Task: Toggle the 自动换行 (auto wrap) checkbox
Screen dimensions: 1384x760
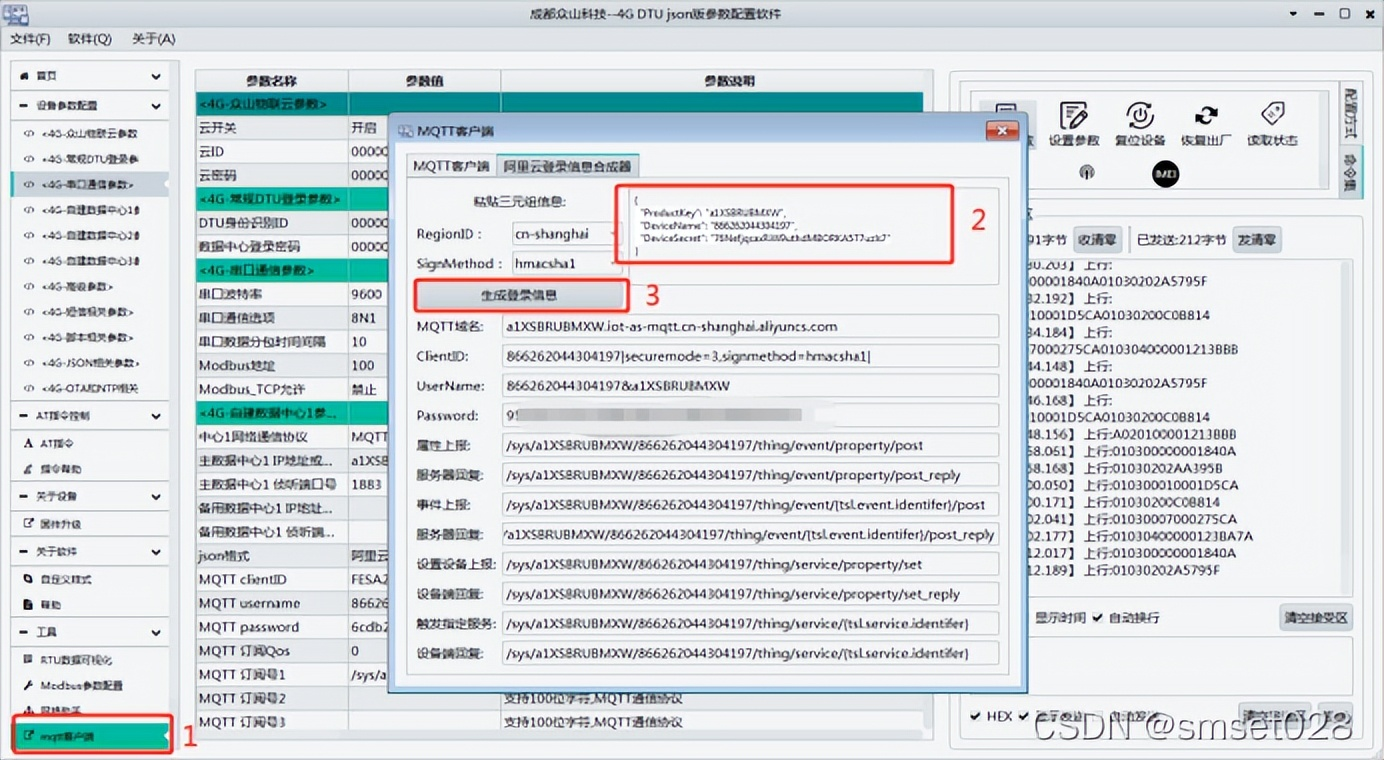Action: click(1098, 617)
